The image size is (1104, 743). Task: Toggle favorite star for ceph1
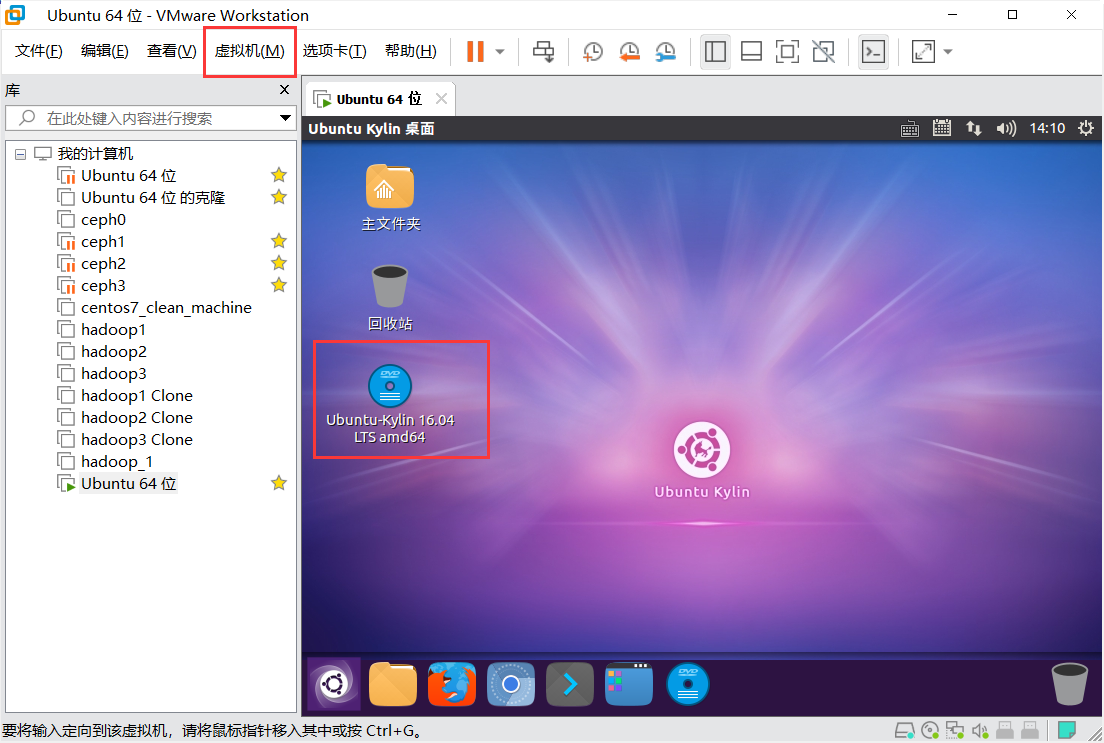click(279, 241)
